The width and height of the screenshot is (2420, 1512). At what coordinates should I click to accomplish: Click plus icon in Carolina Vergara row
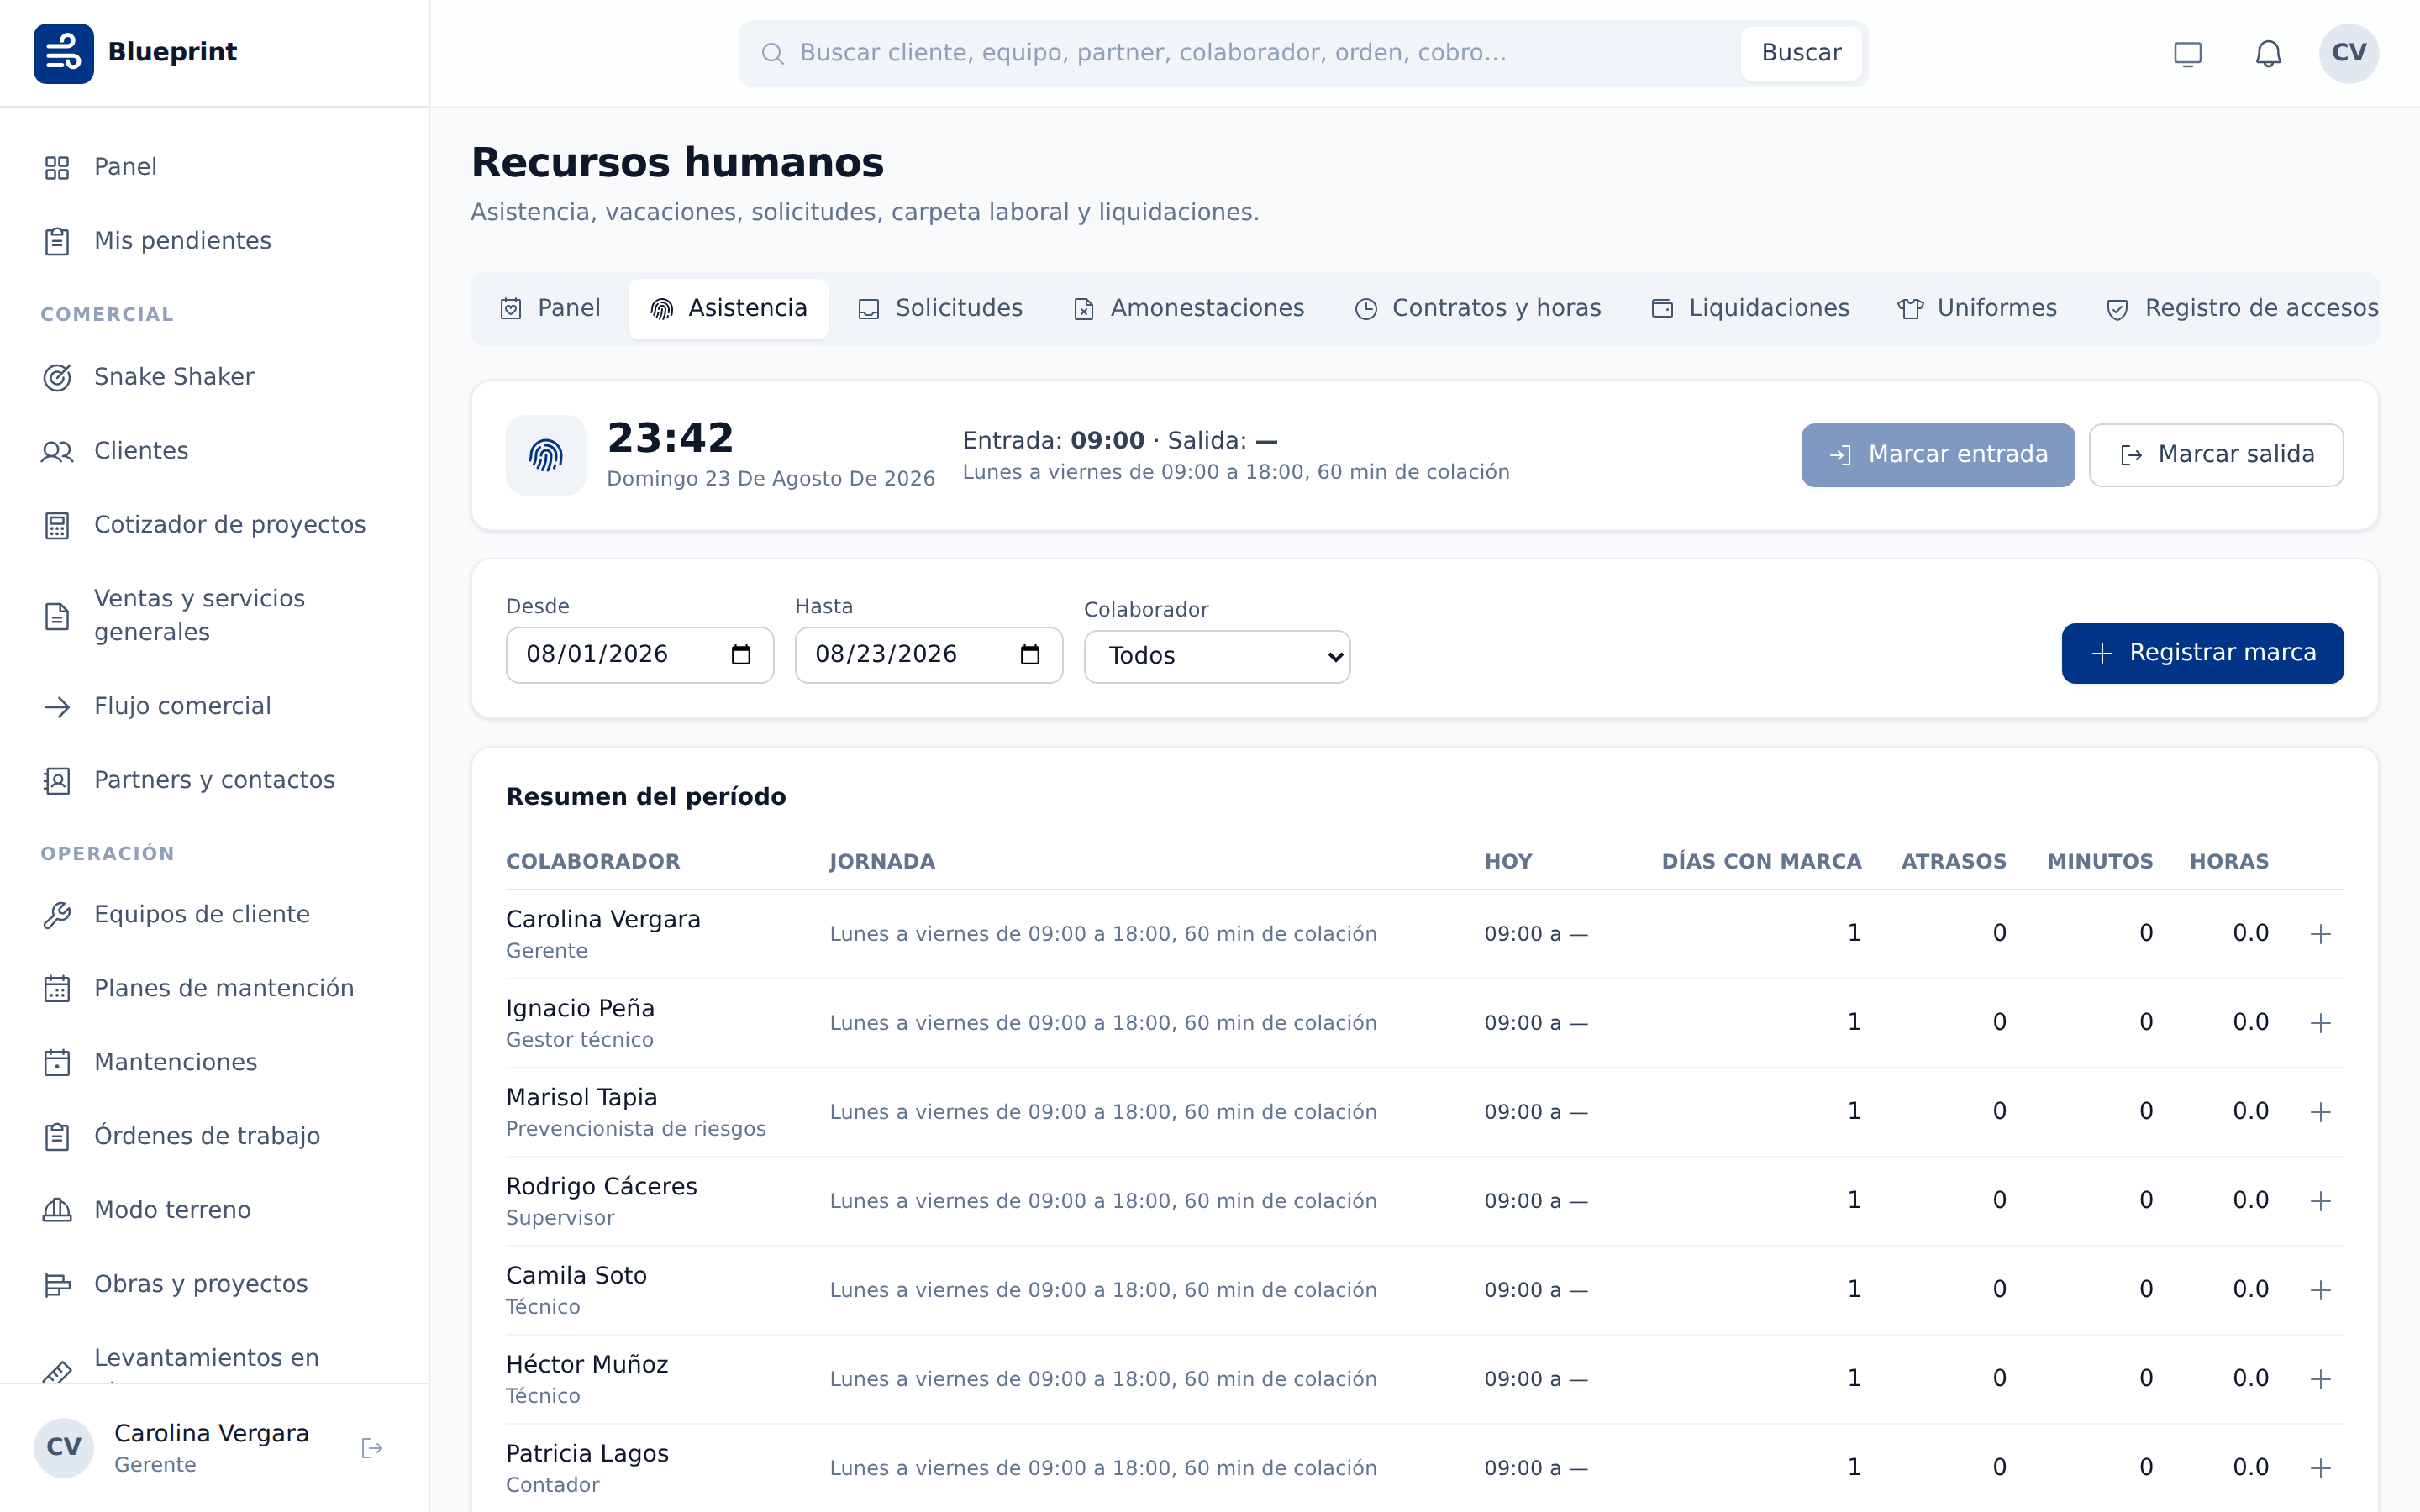(2321, 934)
